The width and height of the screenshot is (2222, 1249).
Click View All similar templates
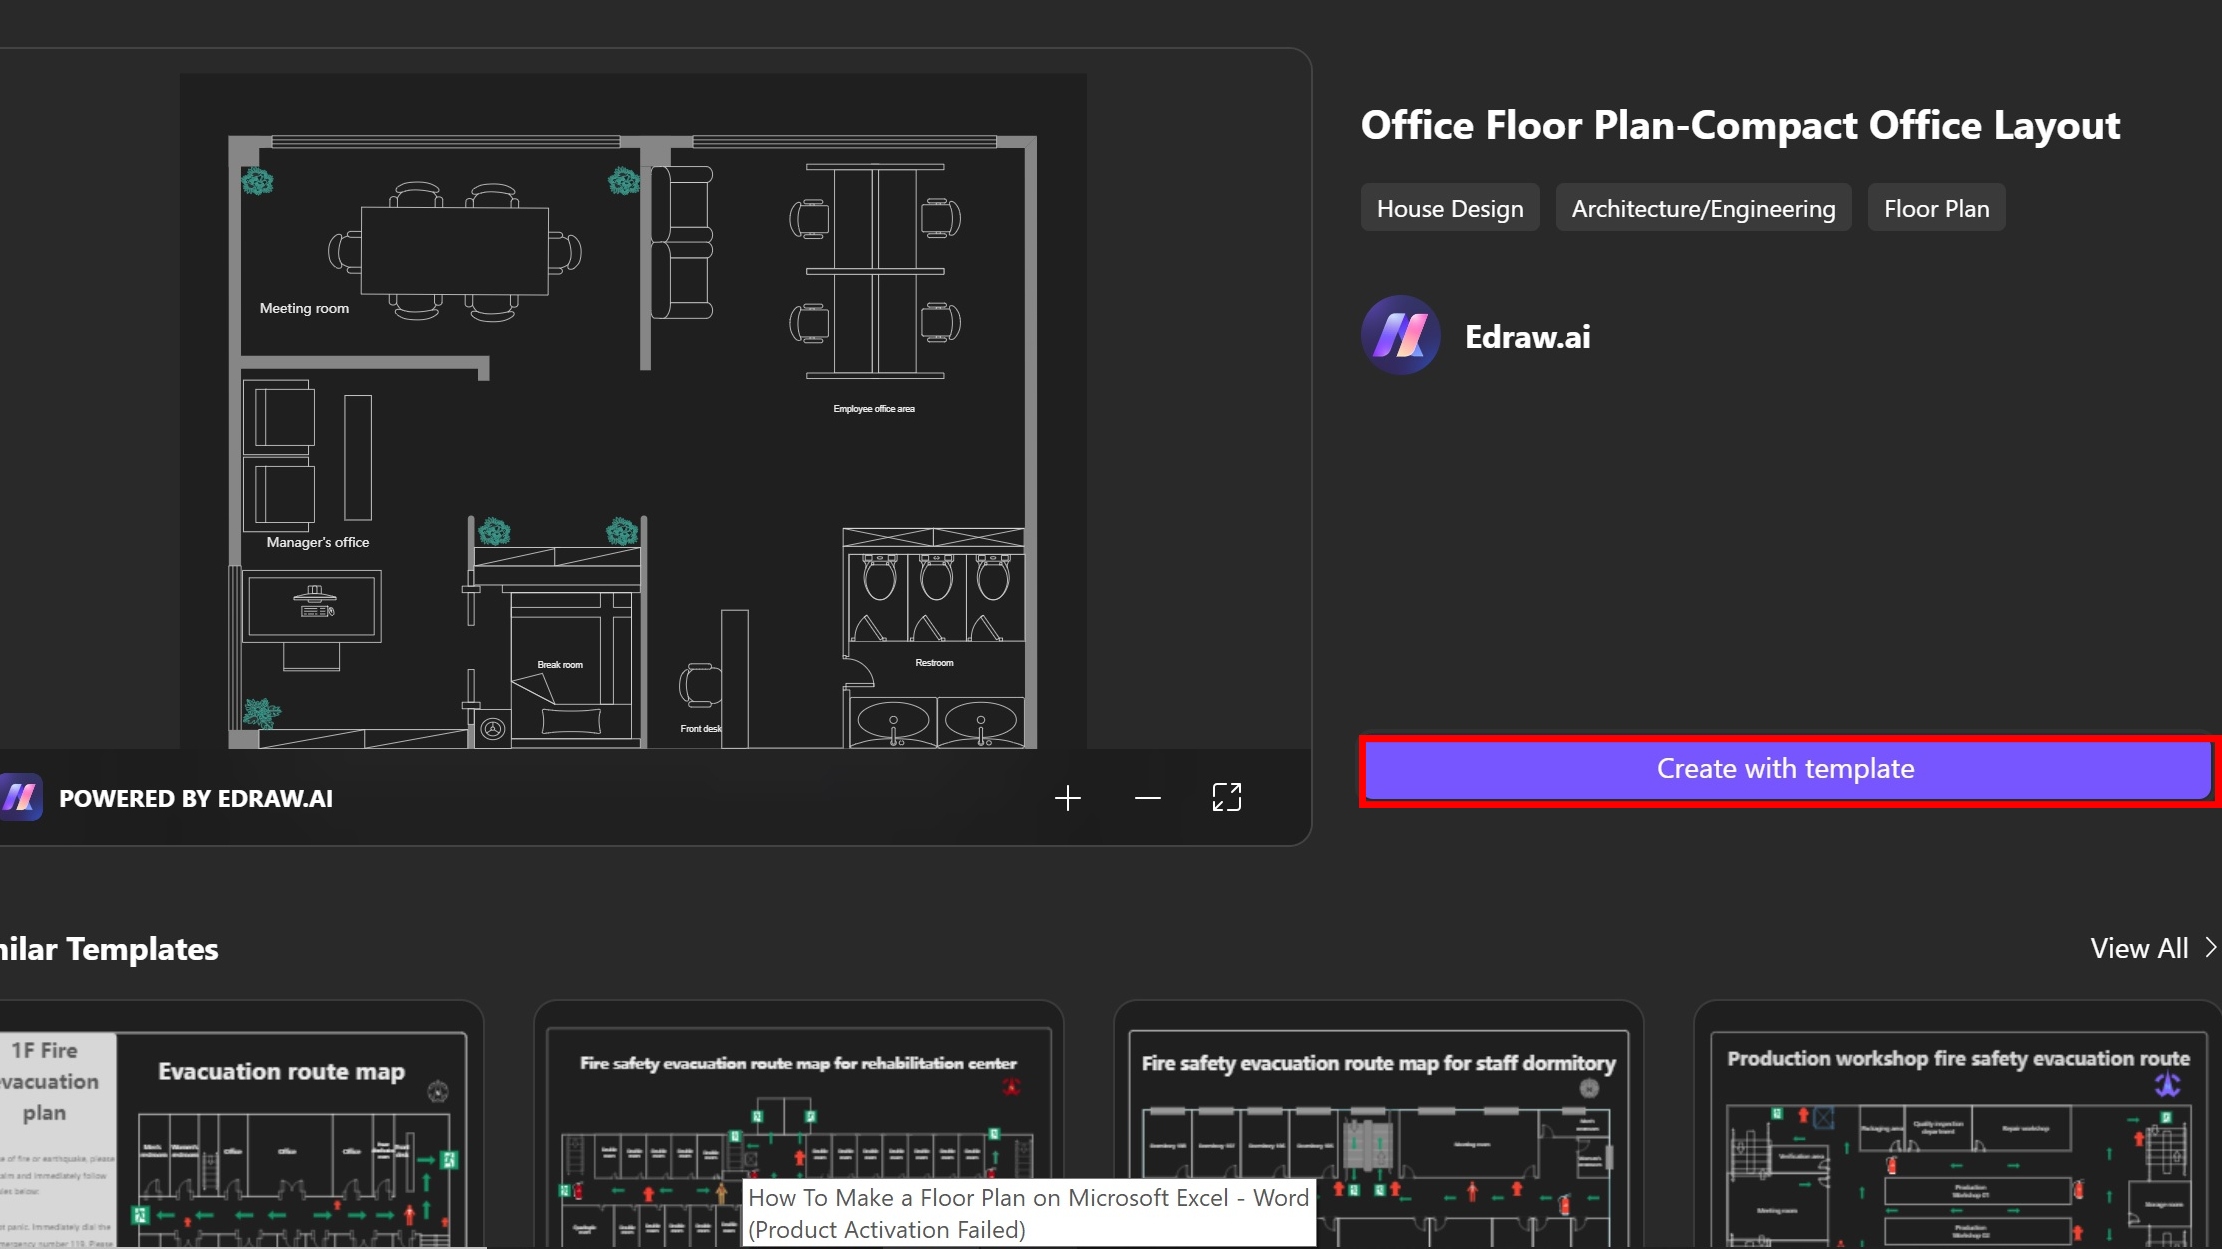pyautogui.click(x=2139, y=948)
